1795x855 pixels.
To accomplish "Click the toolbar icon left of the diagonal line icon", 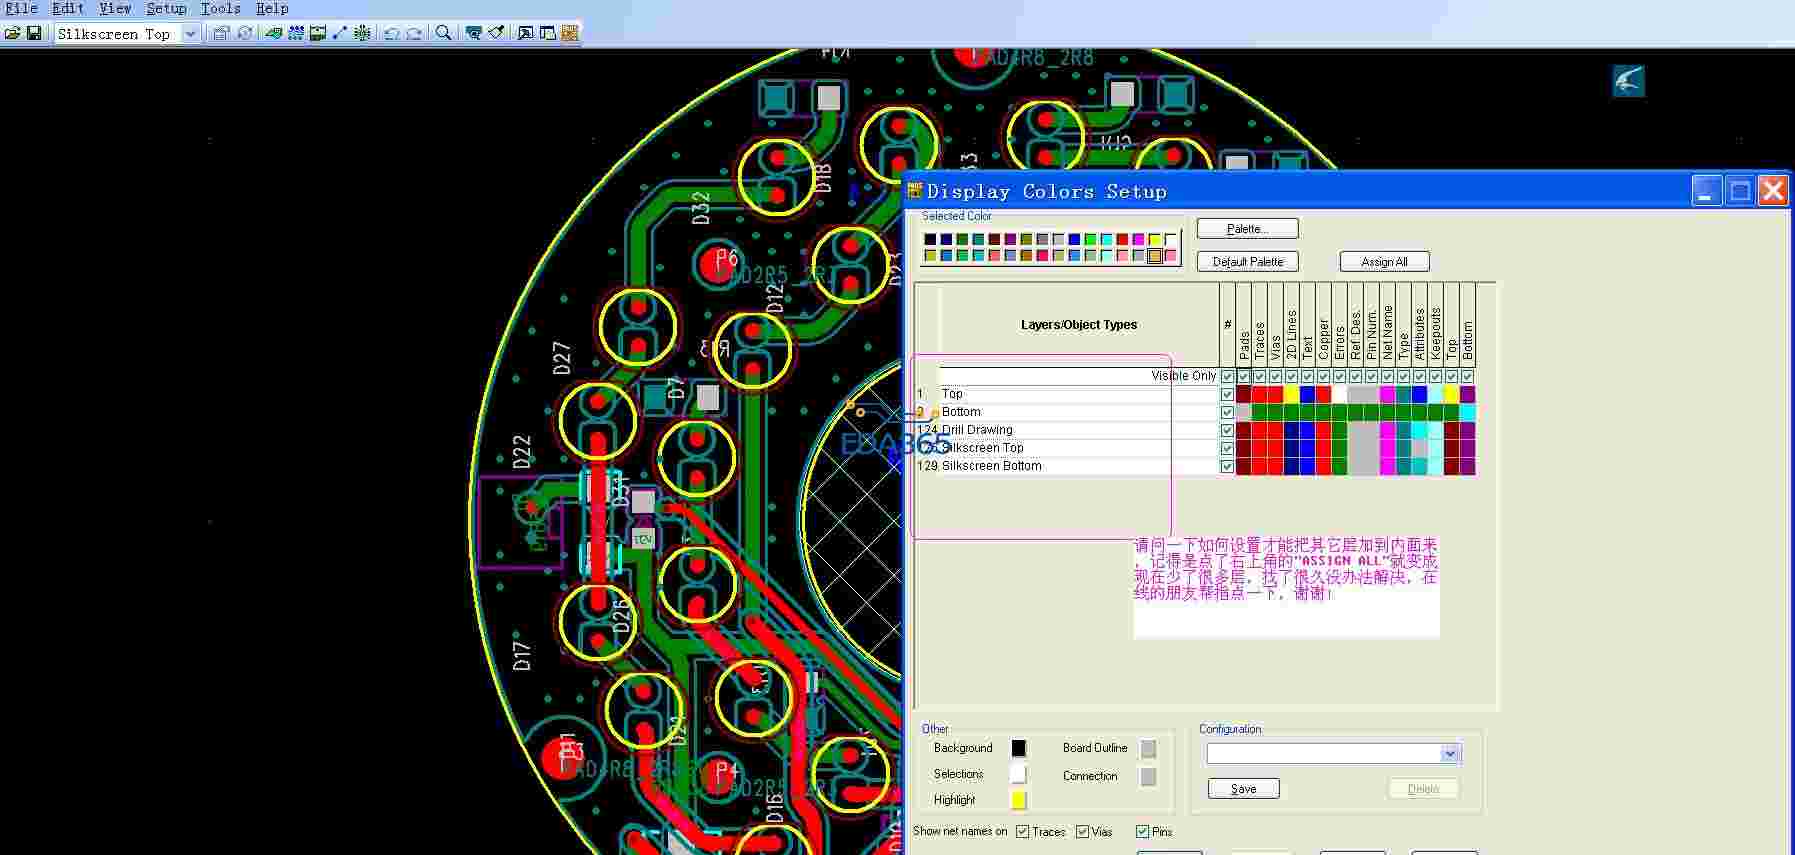I will [318, 33].
